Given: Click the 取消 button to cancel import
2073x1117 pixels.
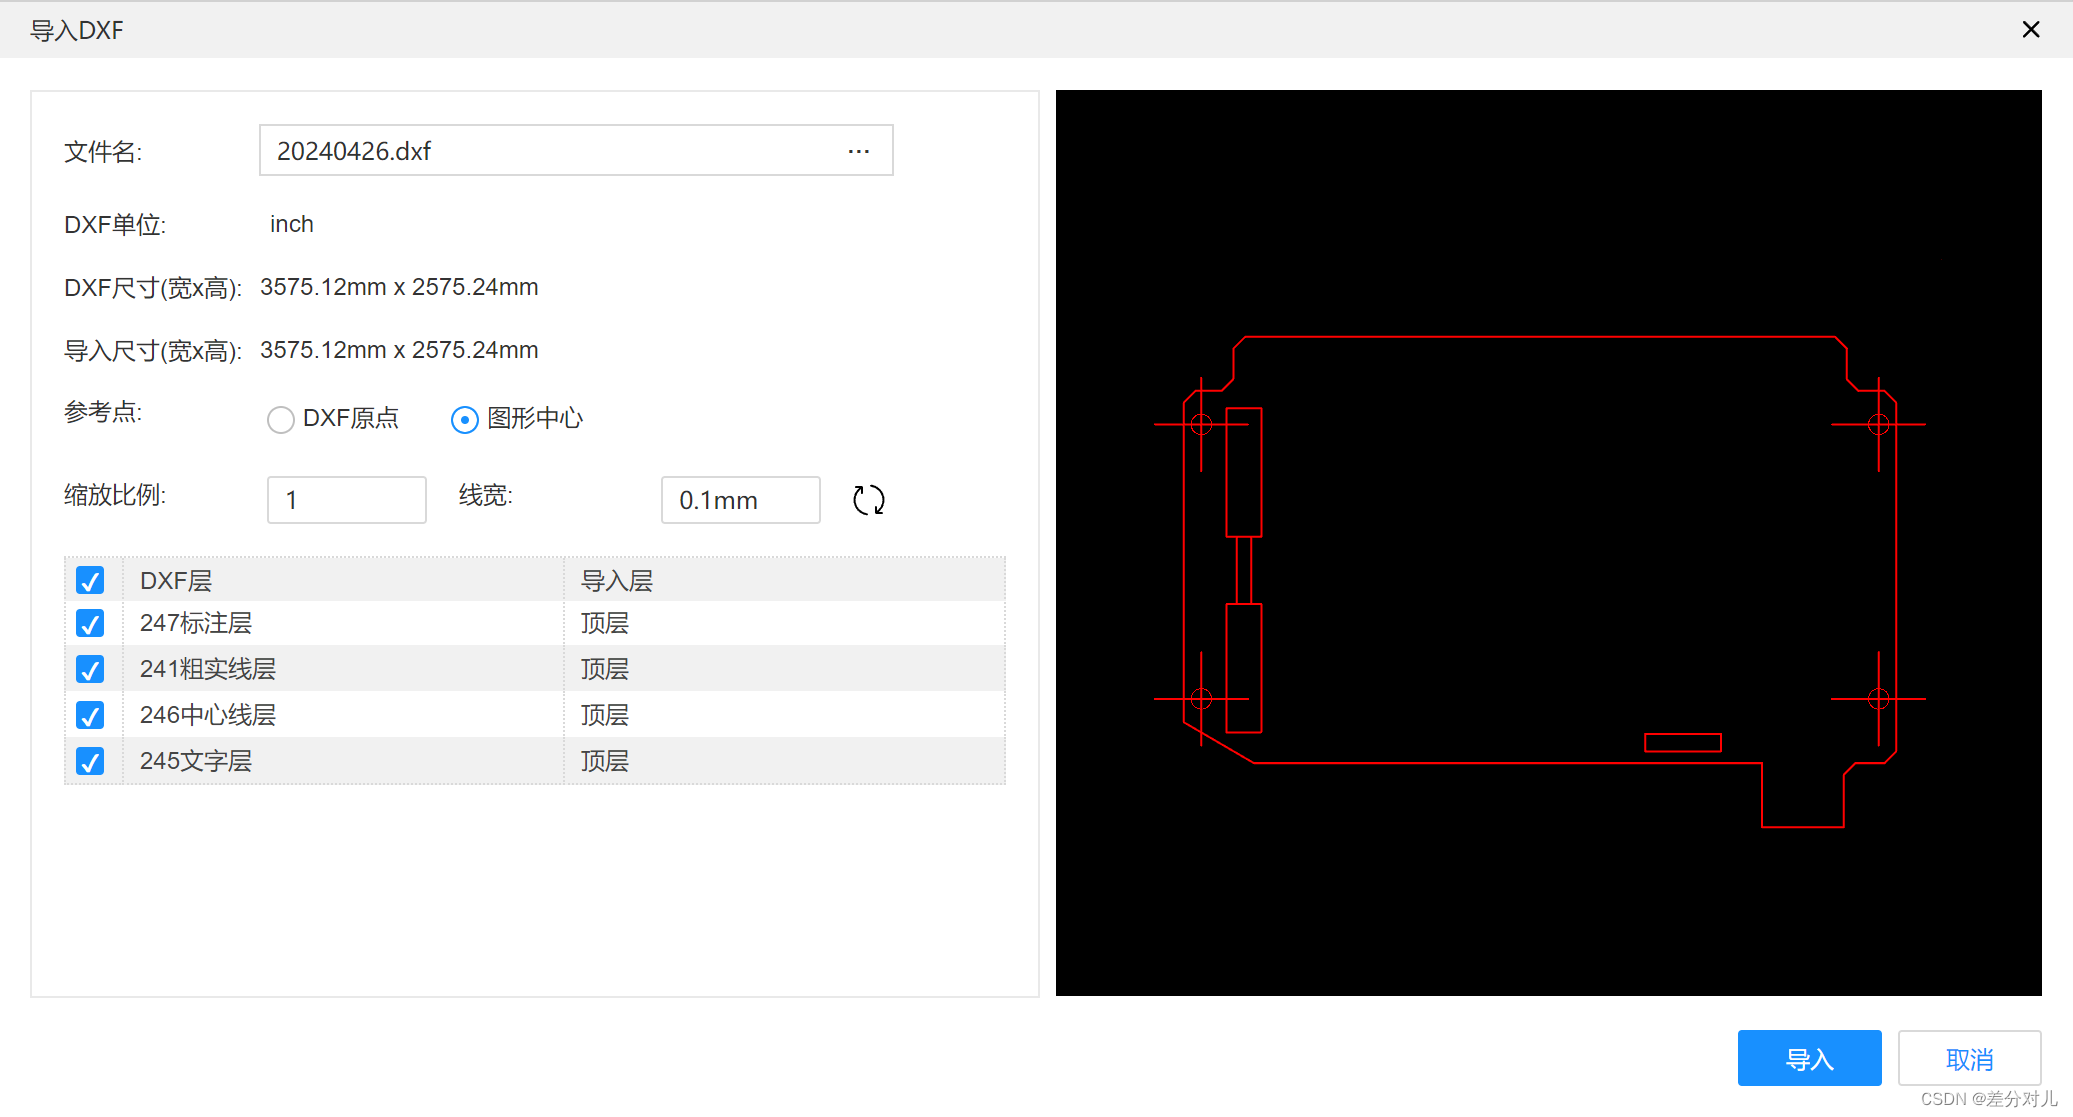Looking at the screenshot, I should [x=1969, y=1058].
